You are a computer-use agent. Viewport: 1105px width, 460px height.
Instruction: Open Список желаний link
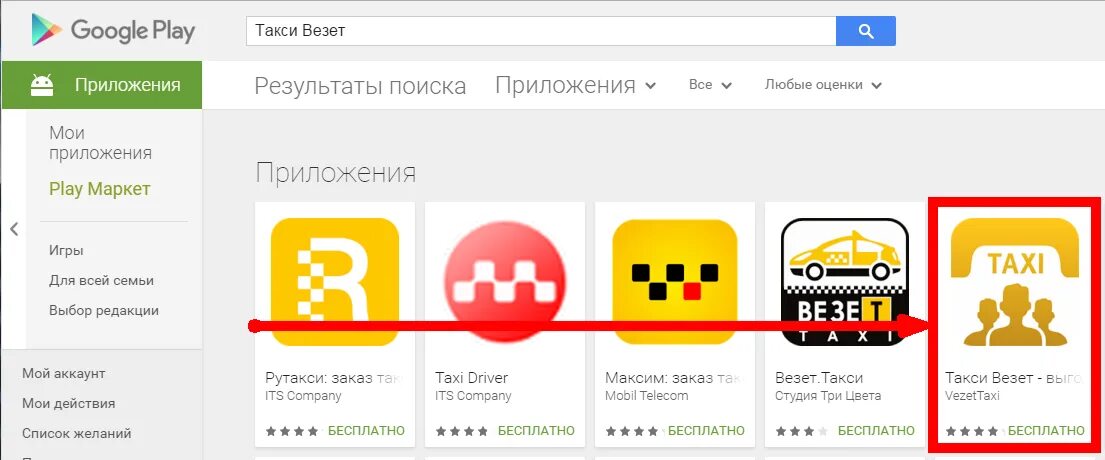point(77,433)
